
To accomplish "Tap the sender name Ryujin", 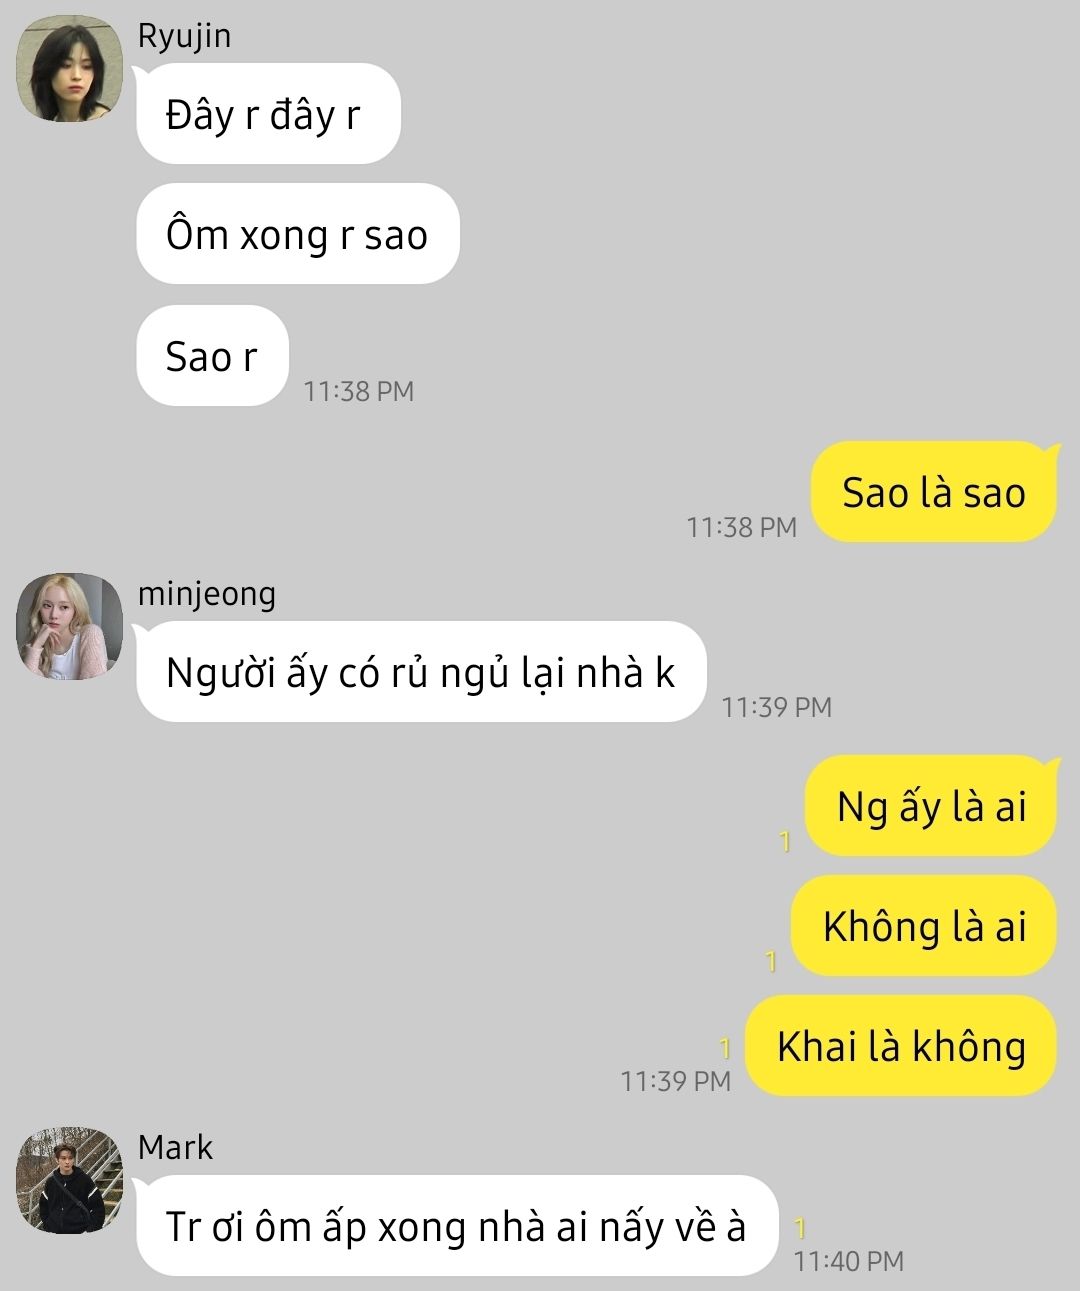I will pos(184,36).
